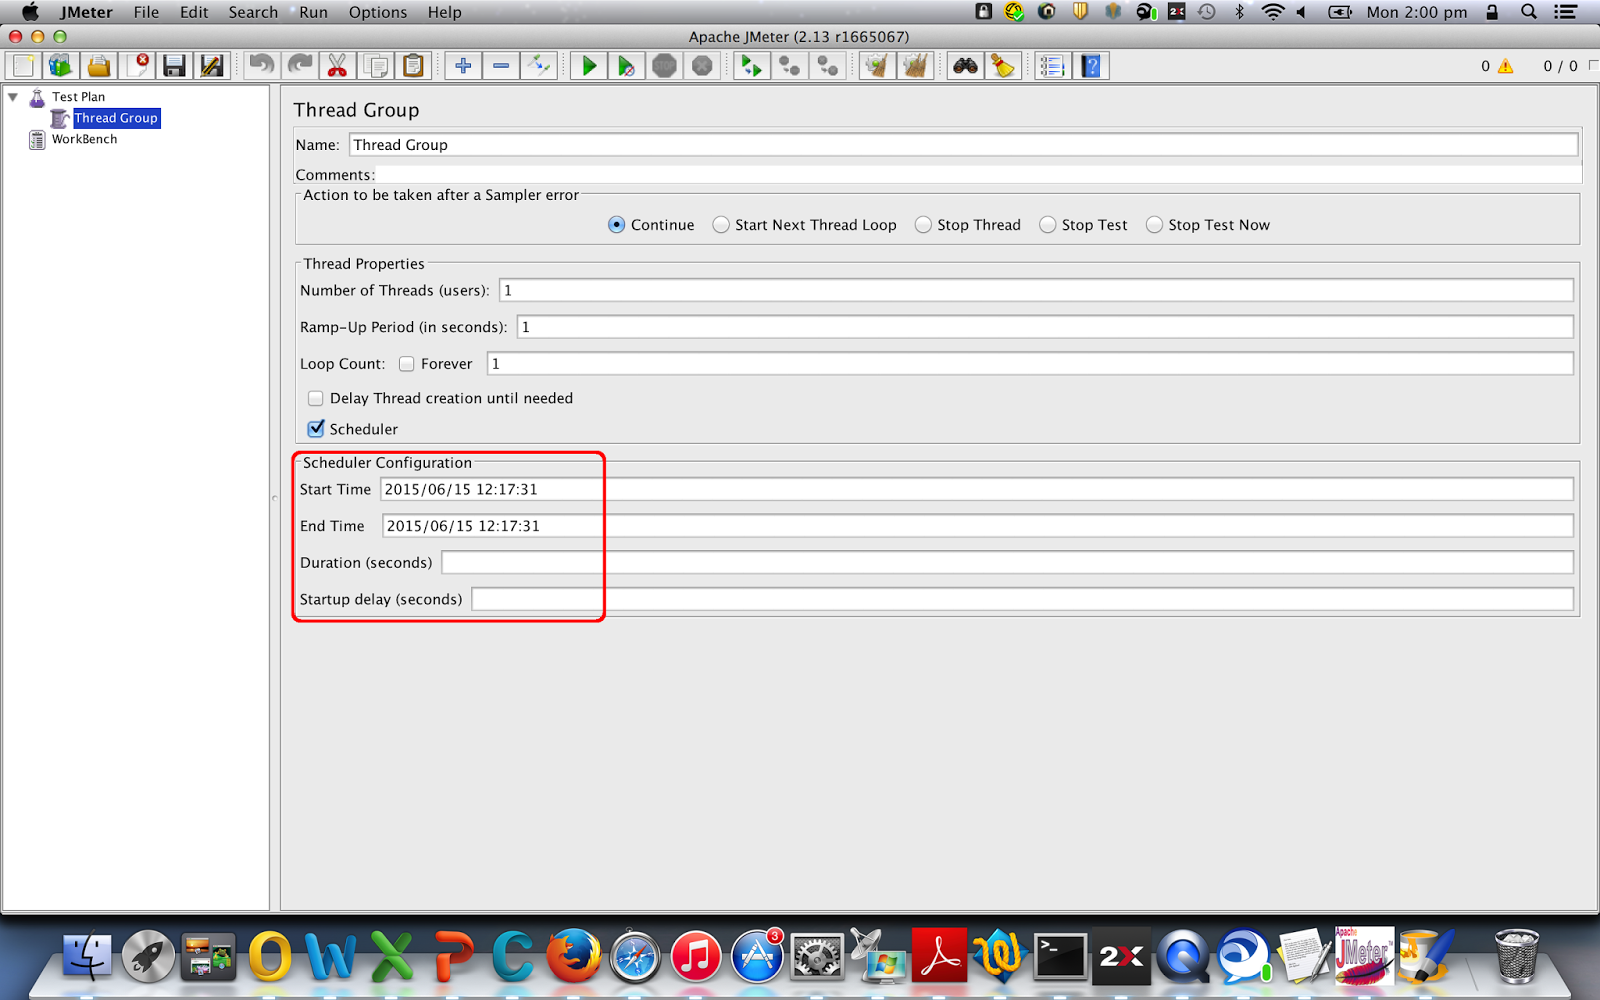Image resolution: width=1600 pixels, height=1000 pixels.
Task: Disable the Scheduler checkbox
Action: (x=315, y=428)
